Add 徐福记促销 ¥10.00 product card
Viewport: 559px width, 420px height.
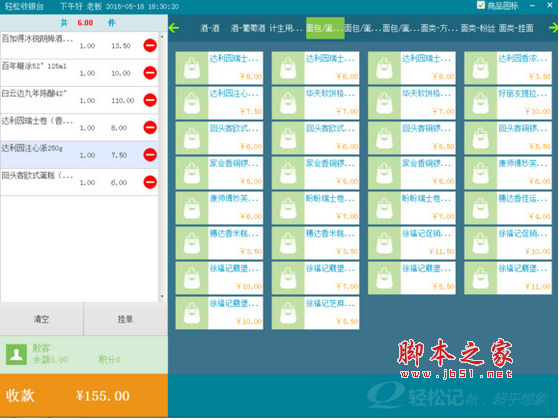(508, 243)
